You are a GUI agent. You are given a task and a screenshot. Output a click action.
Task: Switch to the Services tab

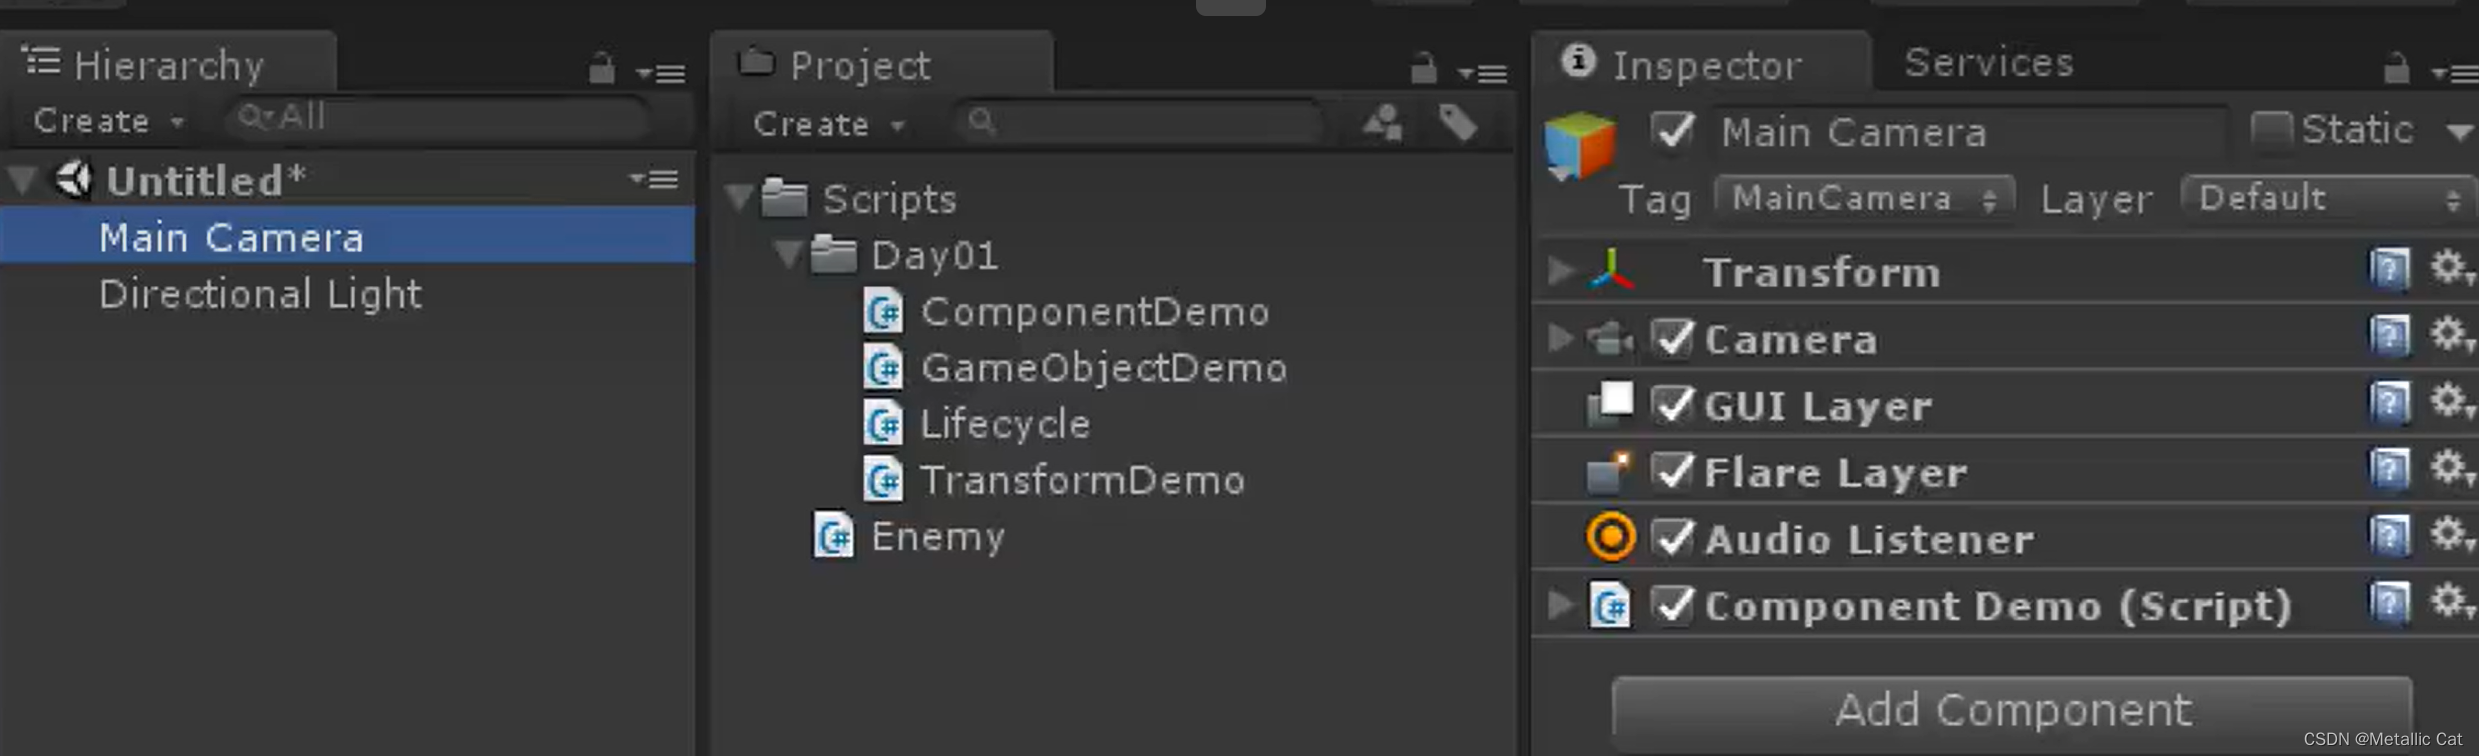click(x=1988, y=62)
